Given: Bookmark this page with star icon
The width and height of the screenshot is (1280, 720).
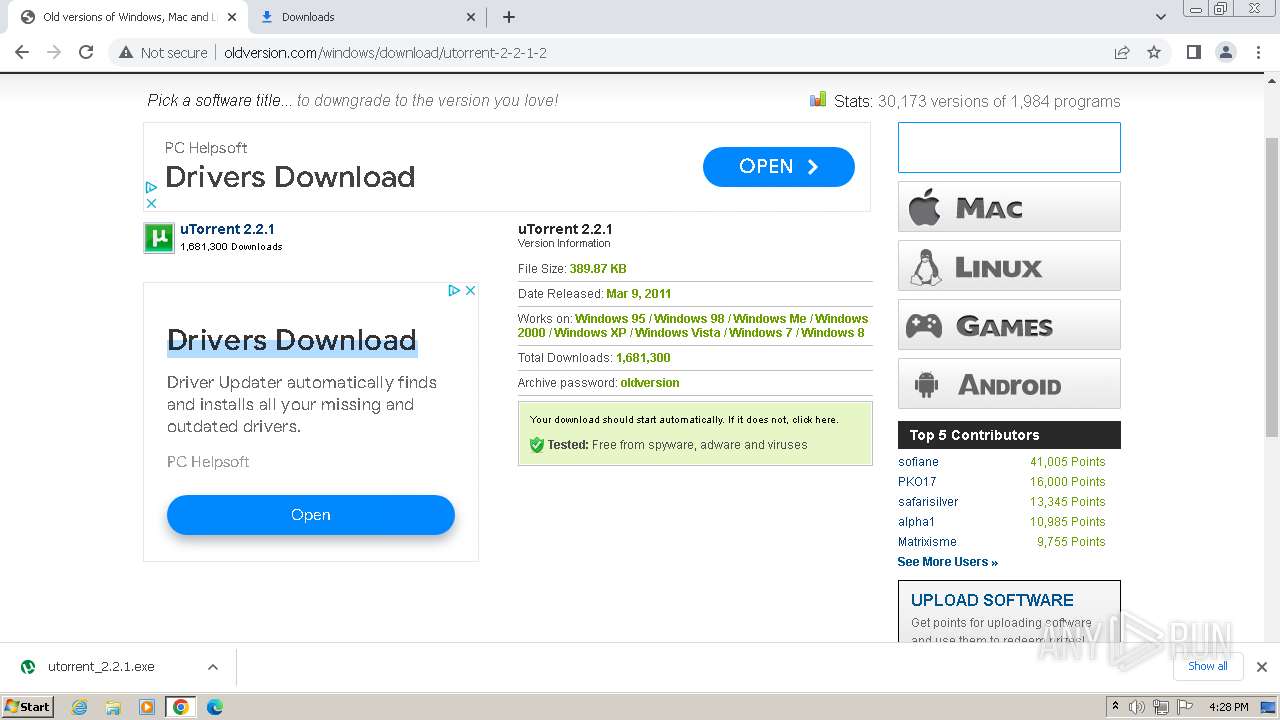Looking at the screenshot, I should pos(1154,53).
